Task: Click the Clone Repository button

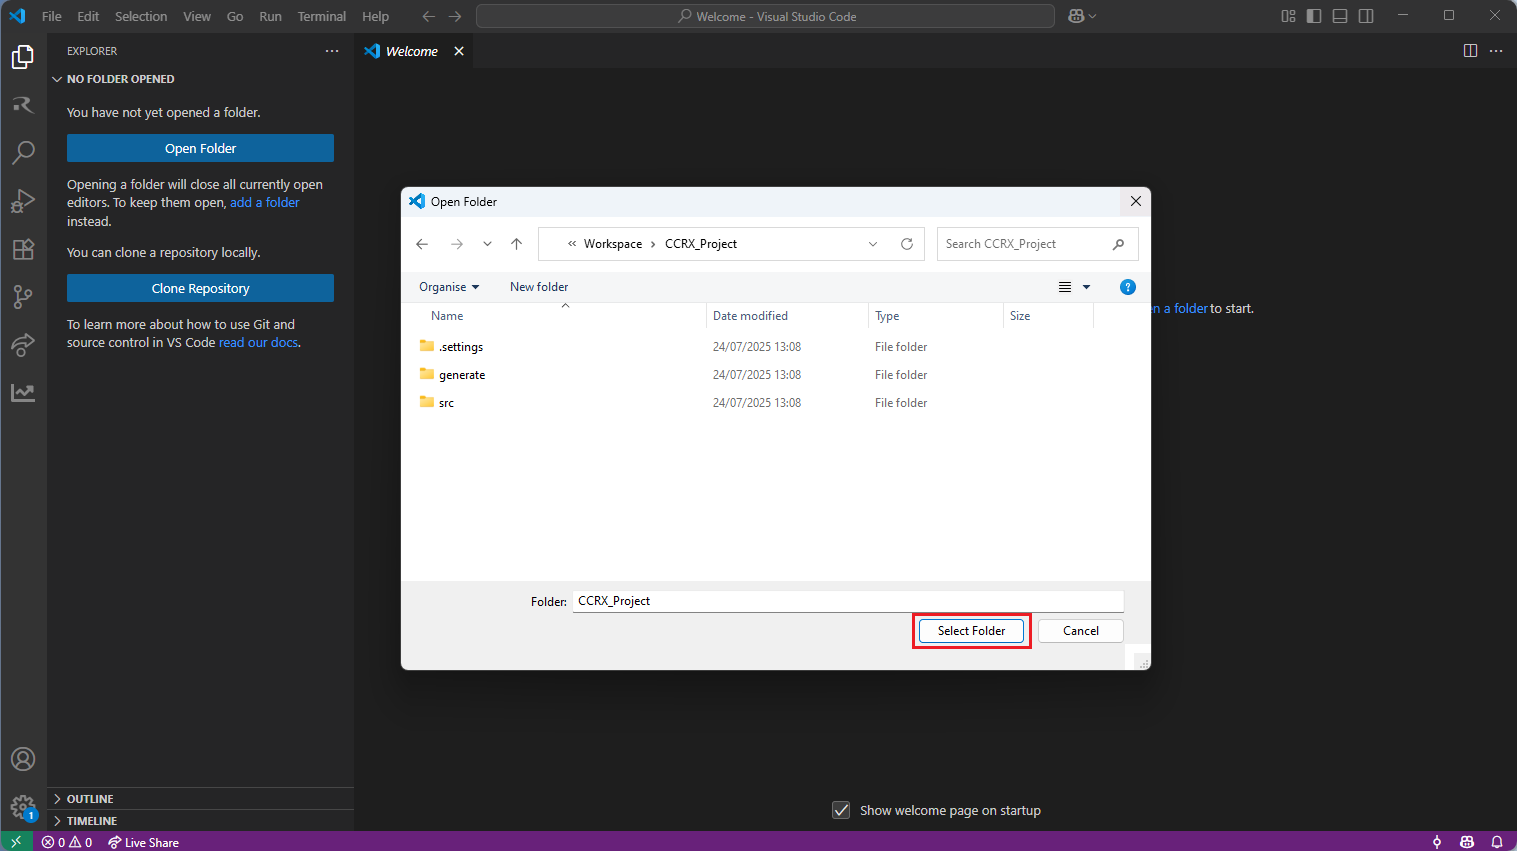Action: (x=200, y=288)
